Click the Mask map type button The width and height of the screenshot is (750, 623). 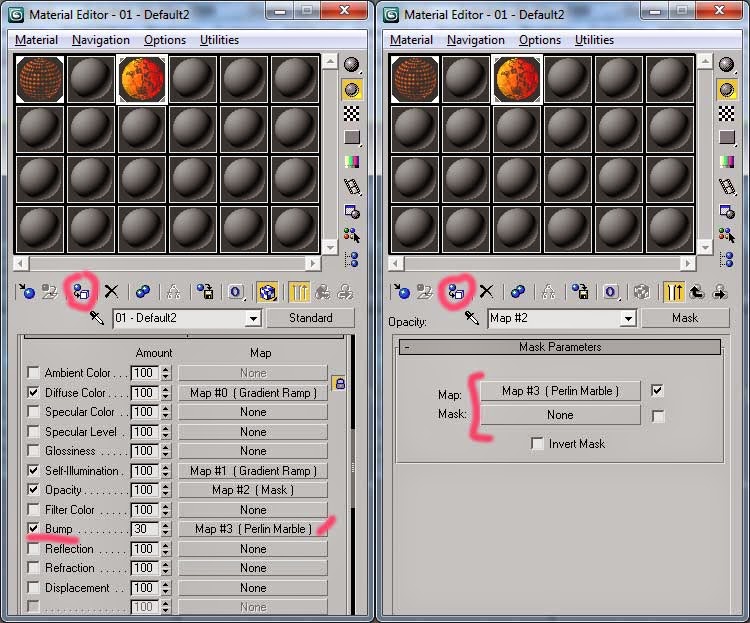[685, 318]
